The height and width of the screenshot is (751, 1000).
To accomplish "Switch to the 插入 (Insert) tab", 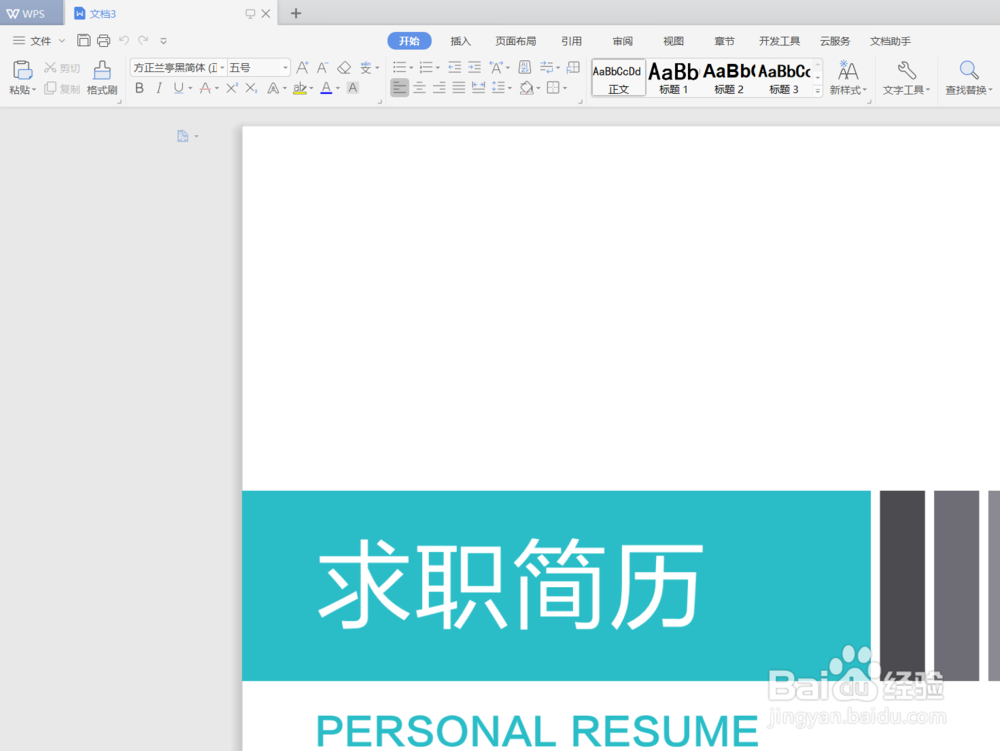I will pos(460,41).
